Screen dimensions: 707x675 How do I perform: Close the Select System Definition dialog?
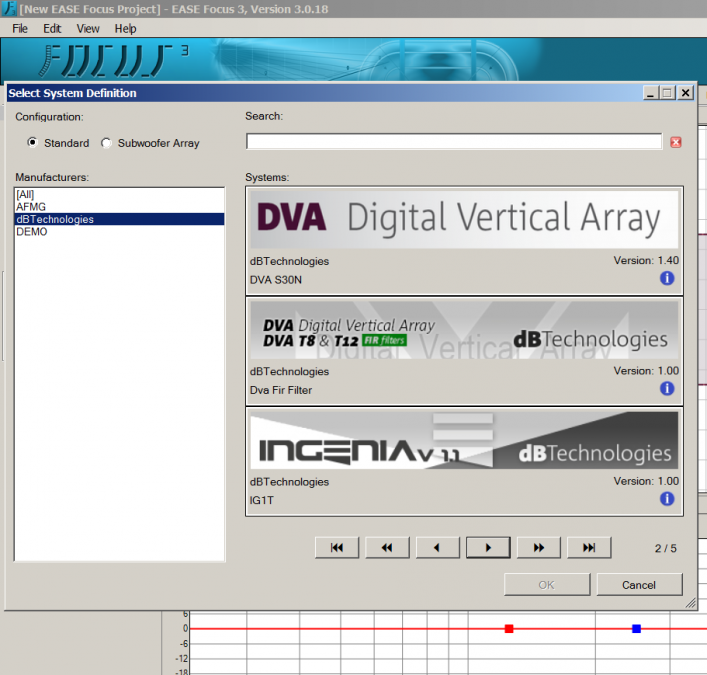[685, 93]
